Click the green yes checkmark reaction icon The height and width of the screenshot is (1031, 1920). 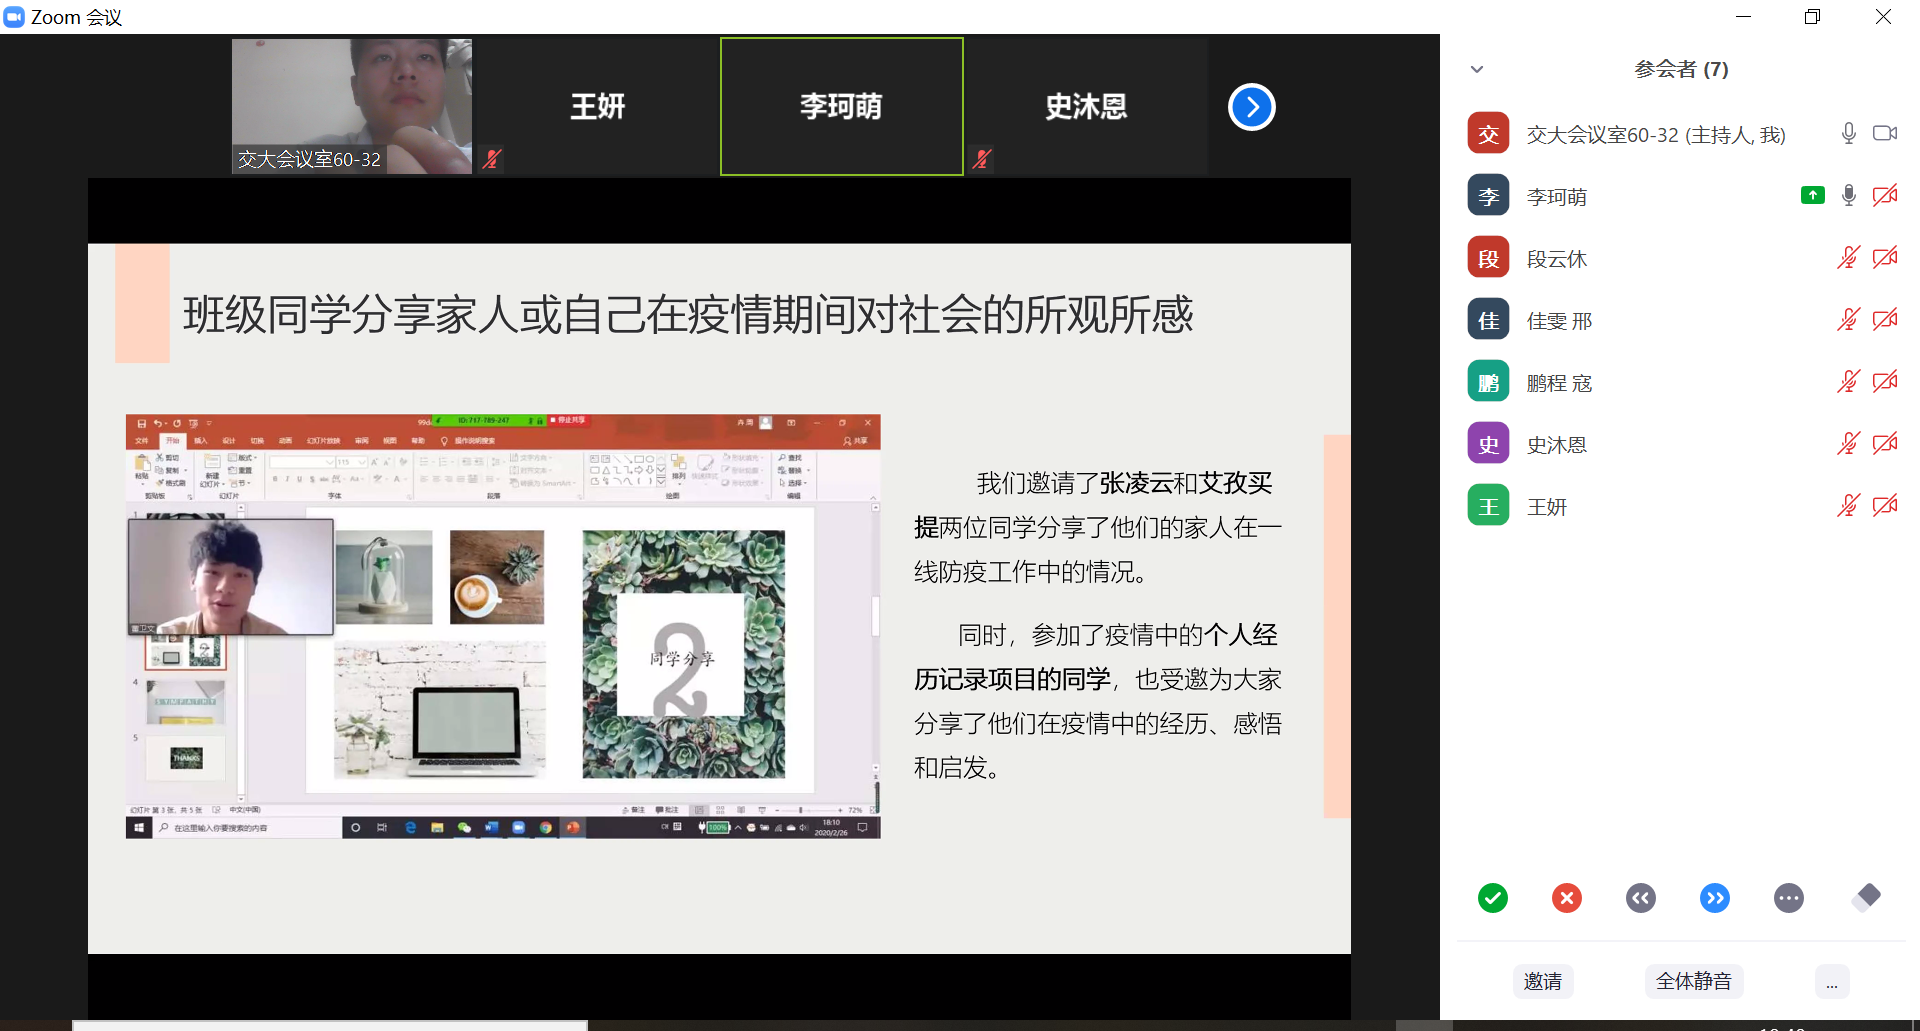[x=1492, y=898]
